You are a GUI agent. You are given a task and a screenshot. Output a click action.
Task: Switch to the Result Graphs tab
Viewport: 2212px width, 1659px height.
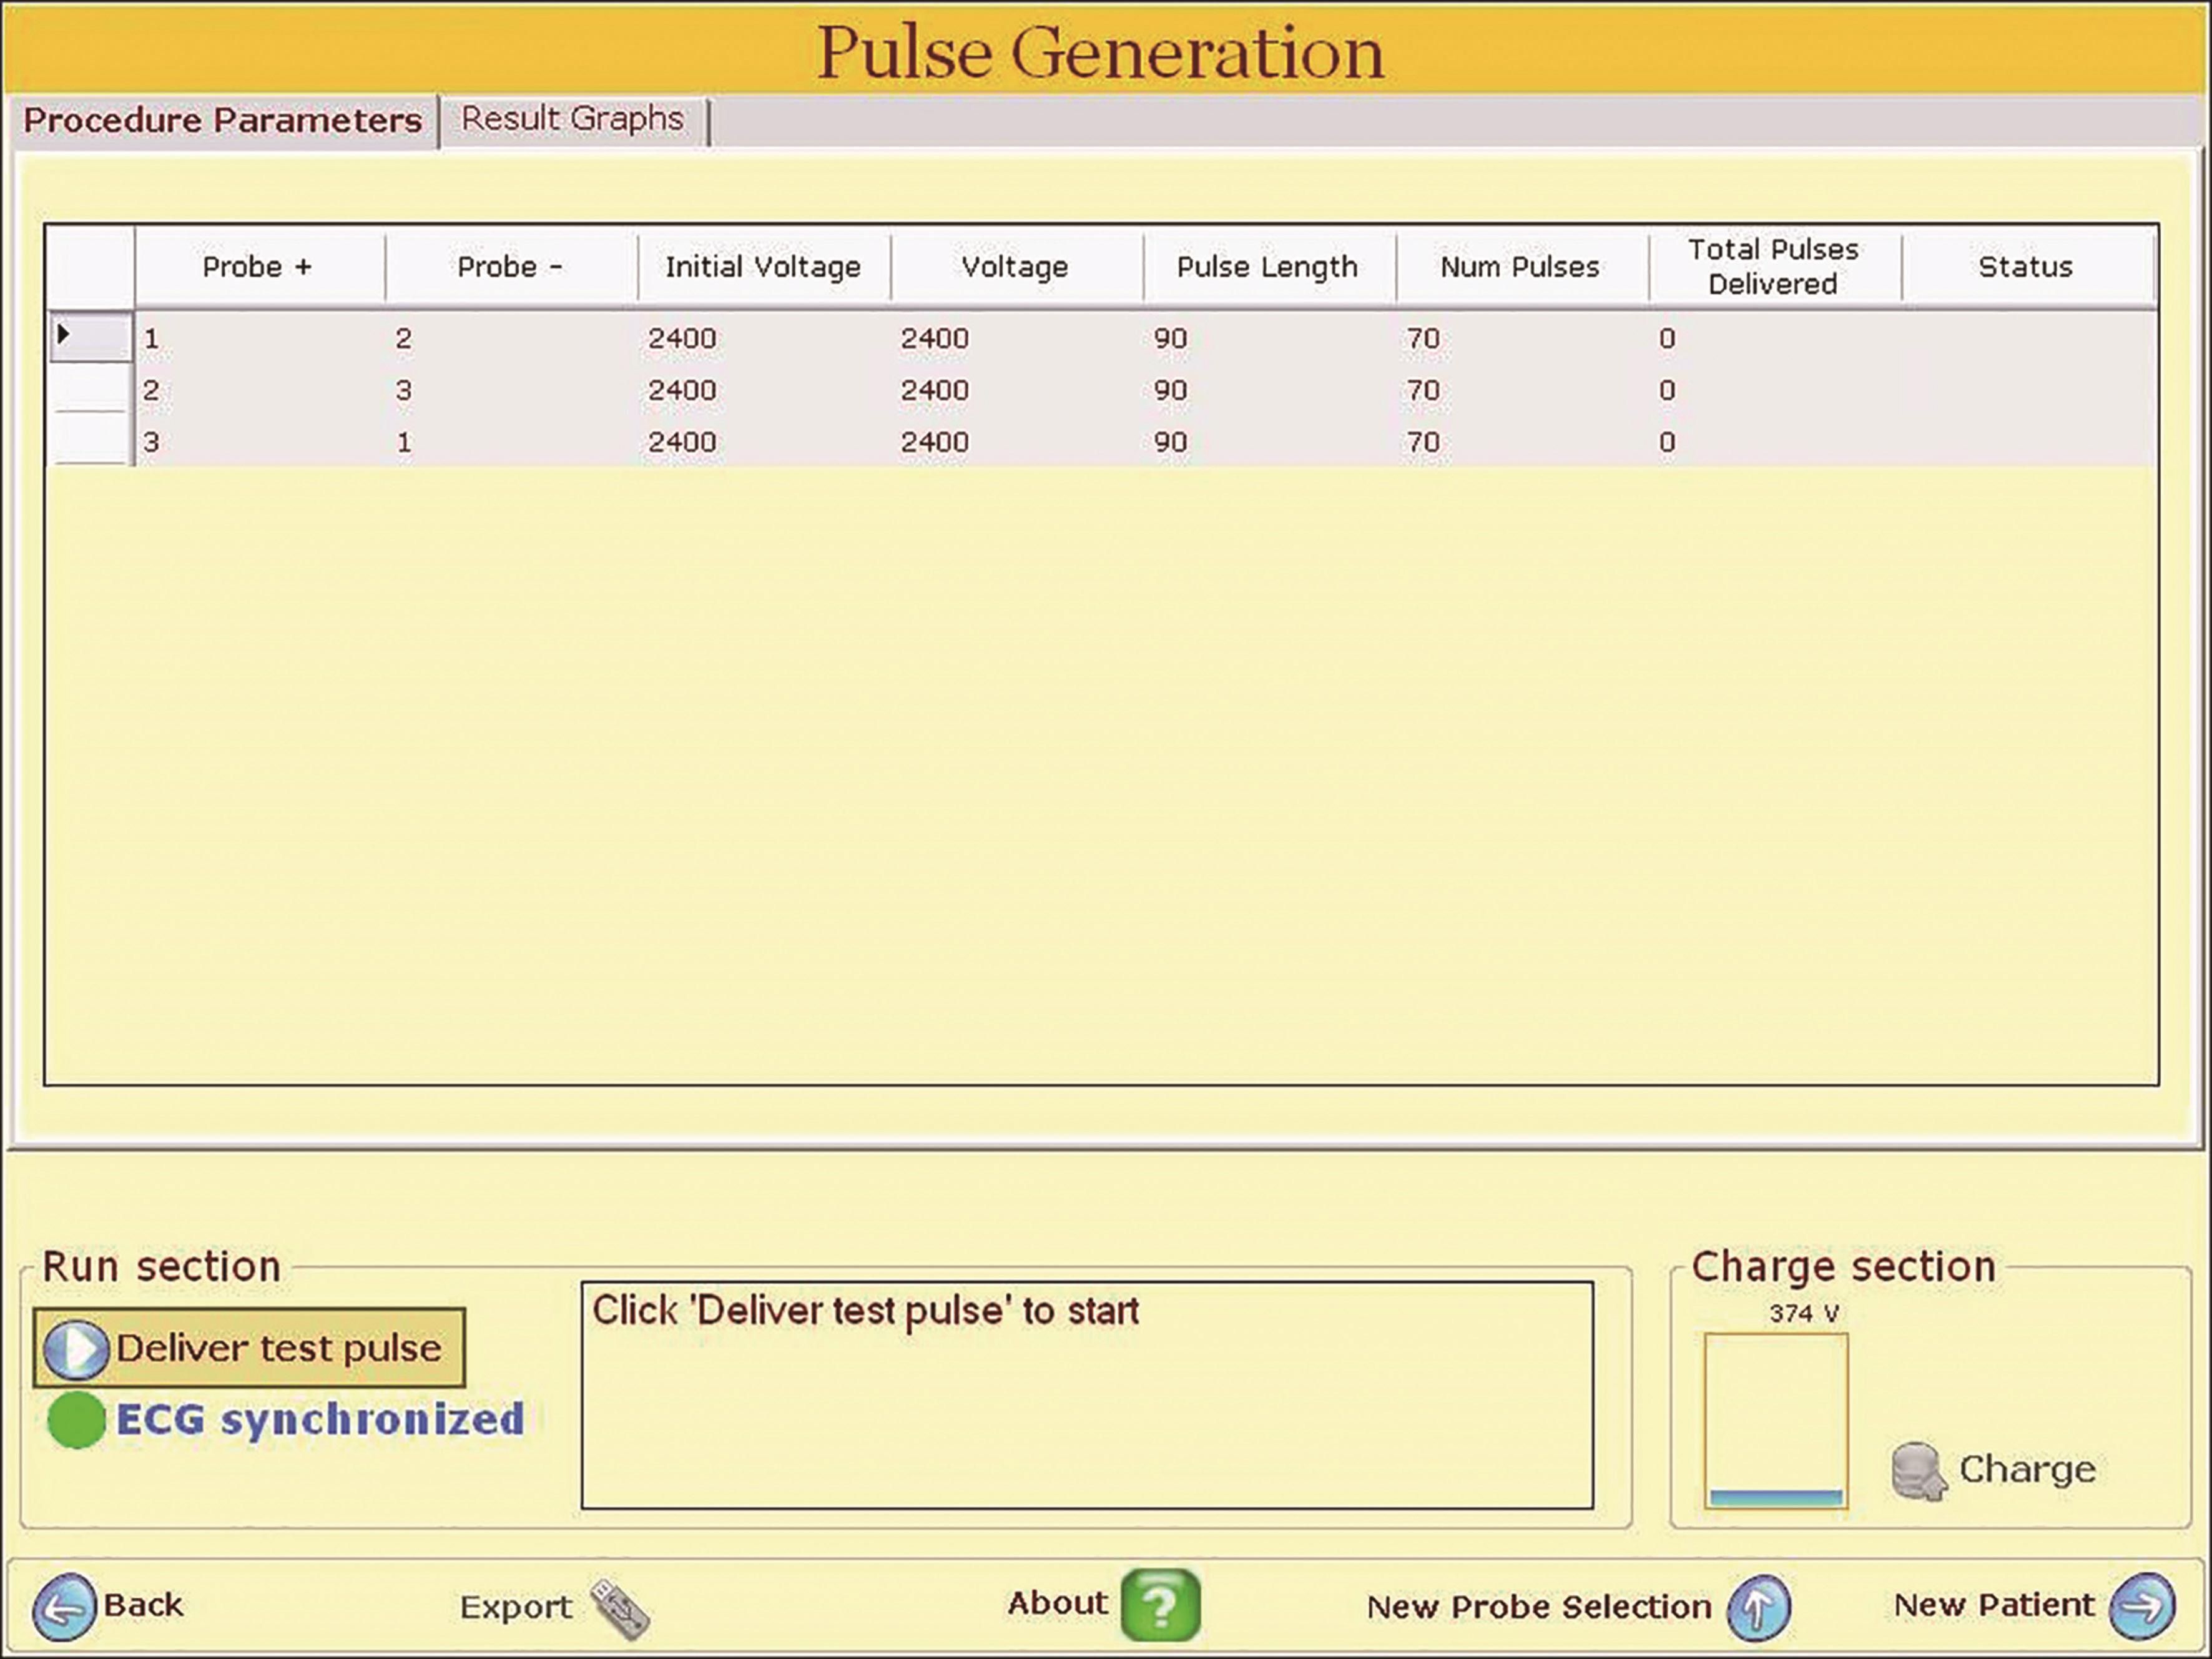(572, 119)
